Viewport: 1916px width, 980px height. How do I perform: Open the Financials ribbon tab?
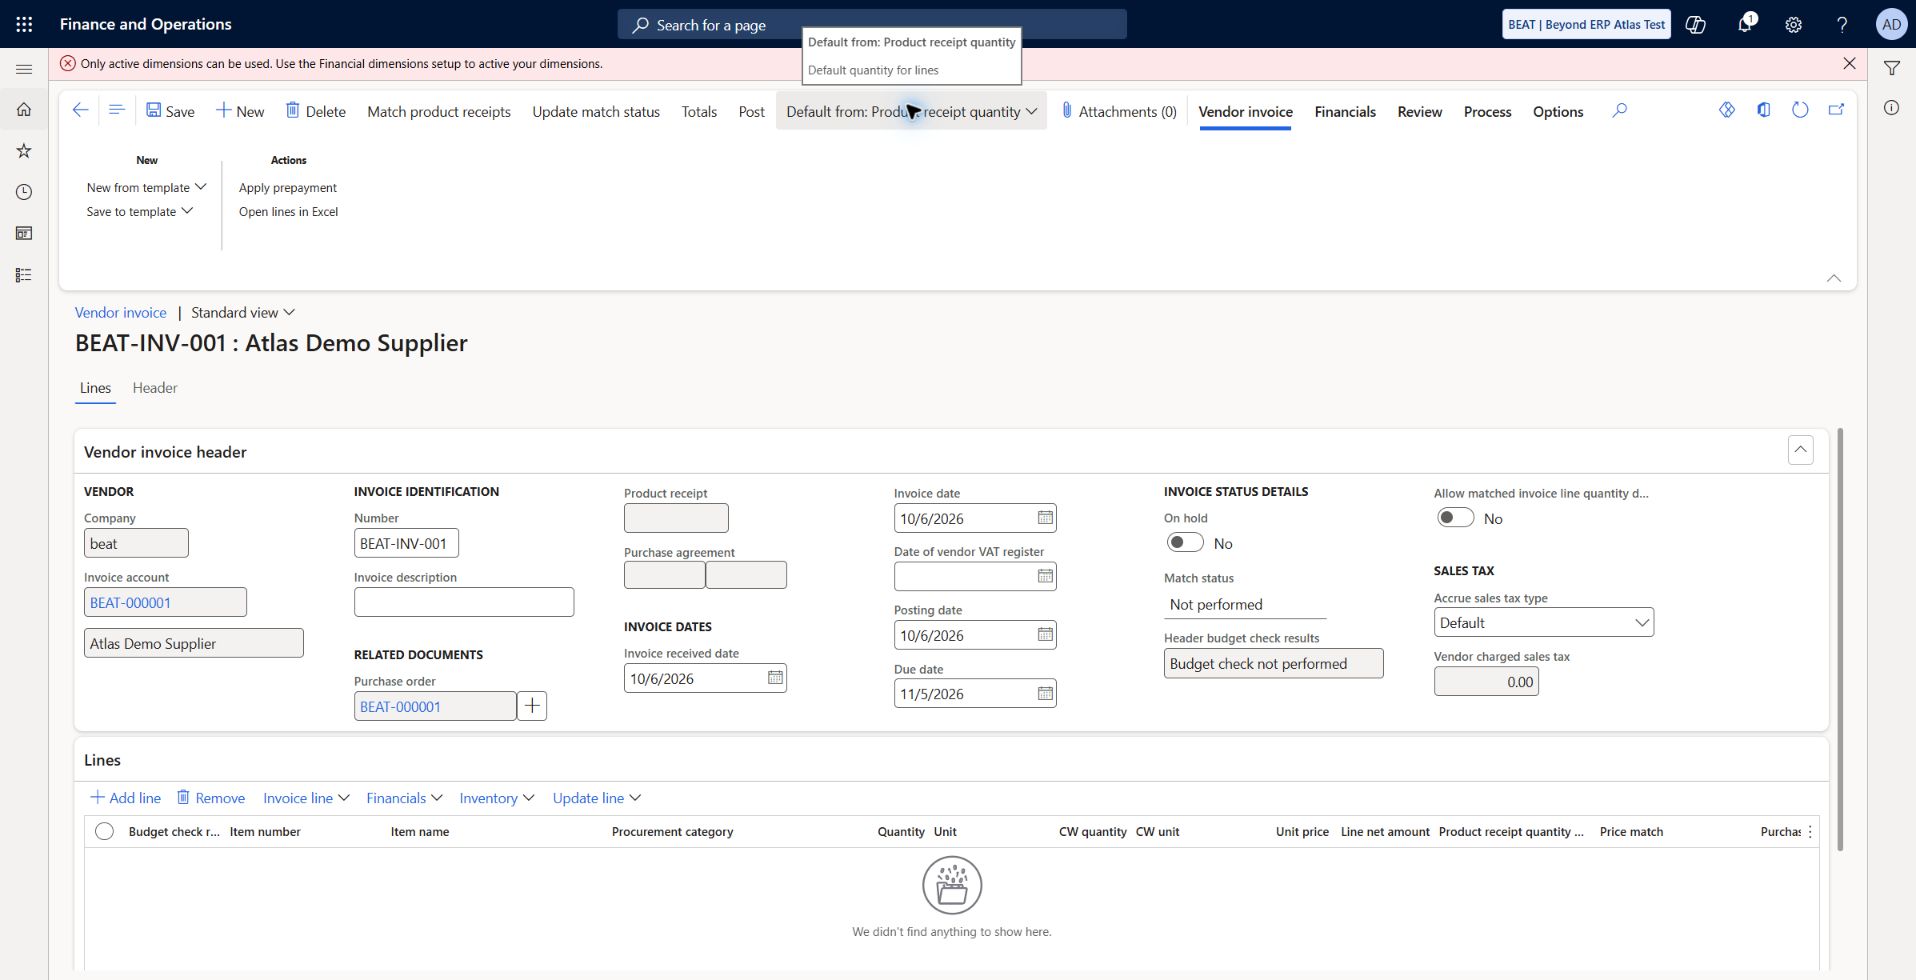point(1345,111)
